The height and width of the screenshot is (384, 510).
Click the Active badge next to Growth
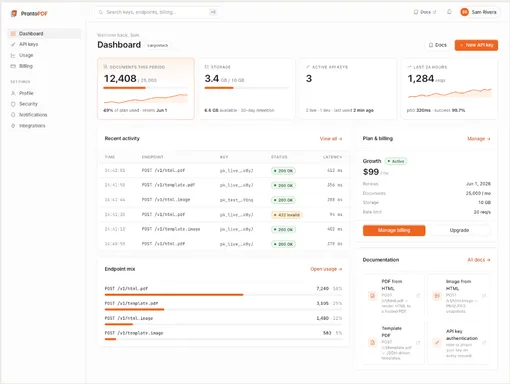coord(396,161)
